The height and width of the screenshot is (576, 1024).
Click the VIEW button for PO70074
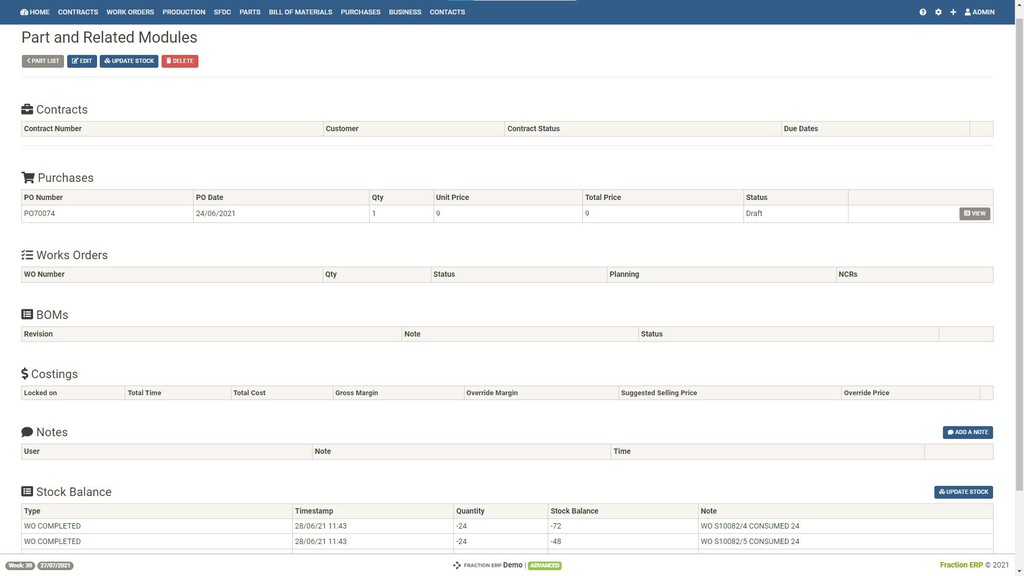click(974, 213)
